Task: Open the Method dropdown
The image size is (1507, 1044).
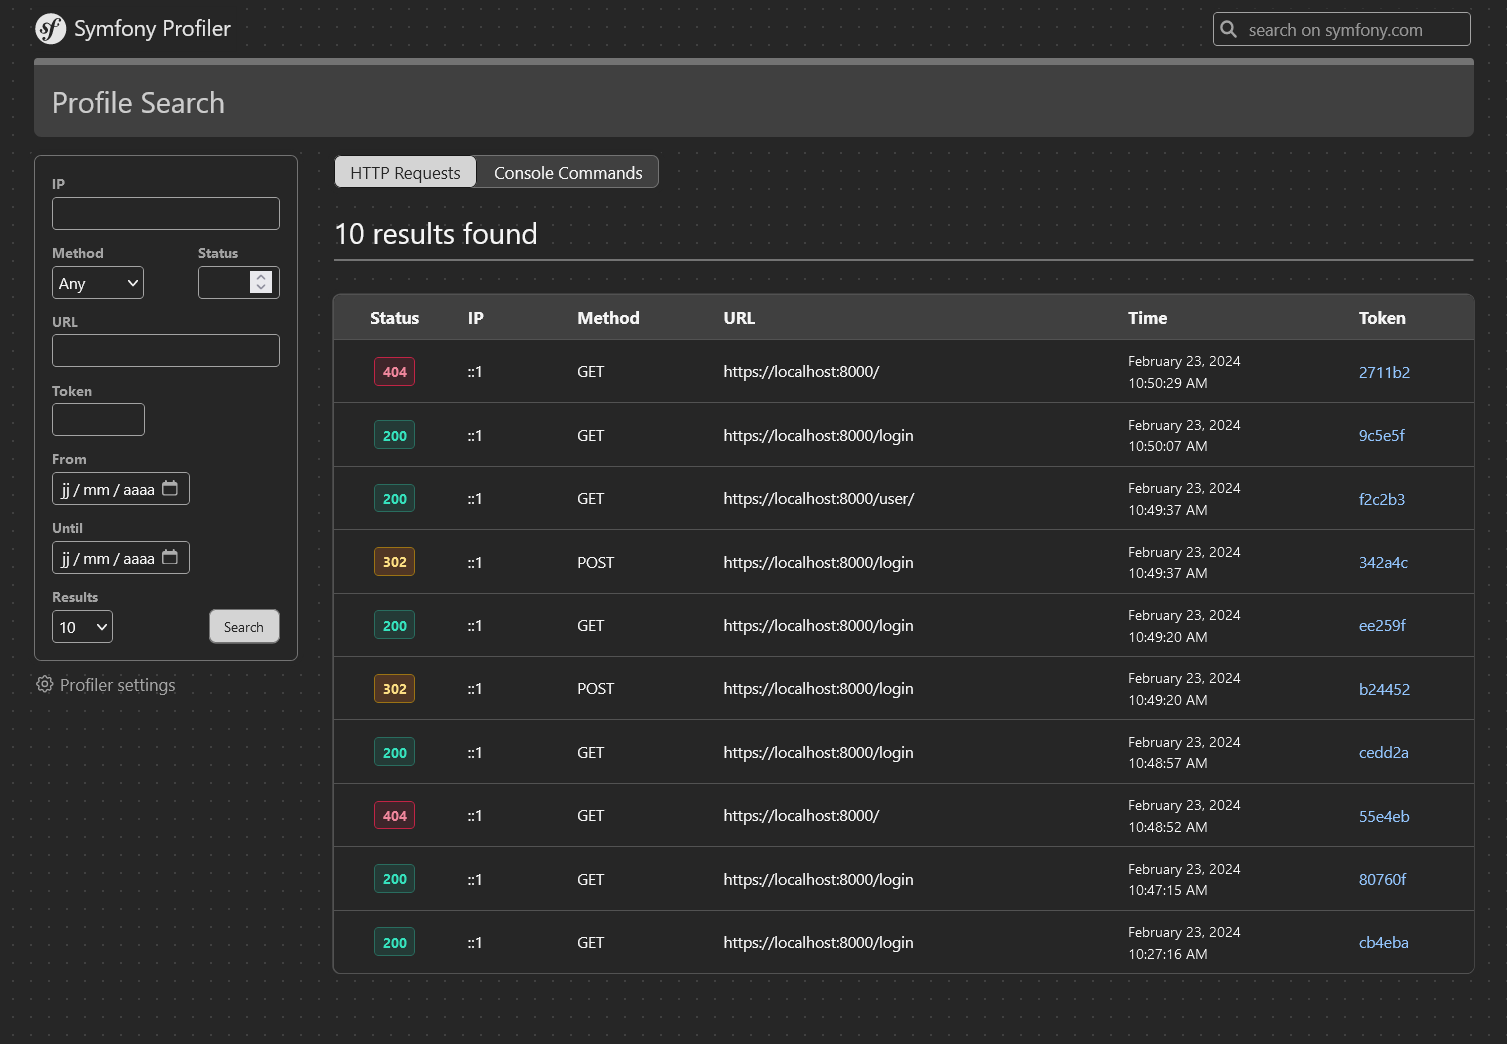Action: (x=97, y=282)
